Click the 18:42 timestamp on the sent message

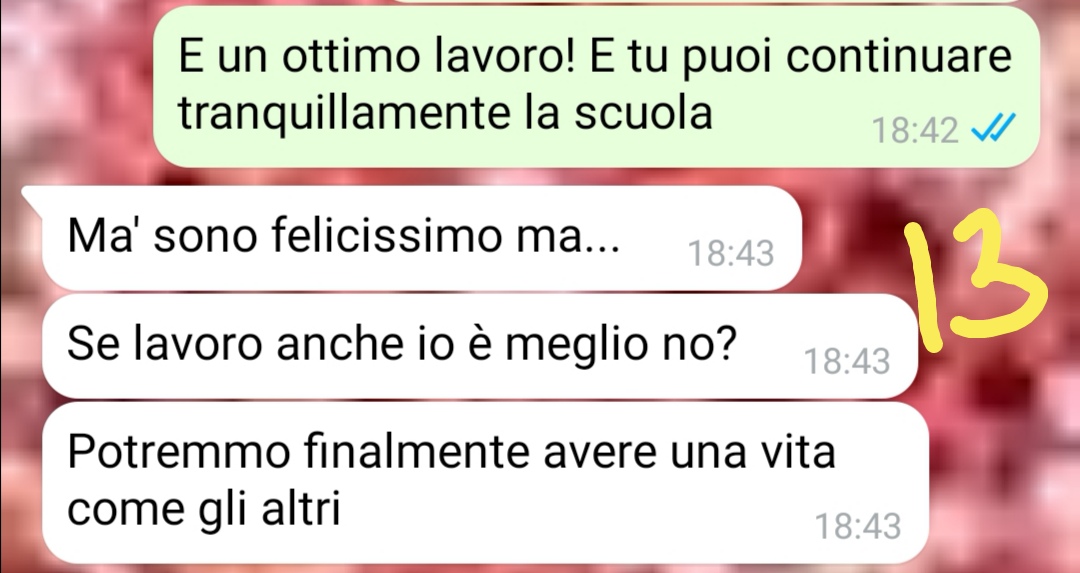point(915,129)
